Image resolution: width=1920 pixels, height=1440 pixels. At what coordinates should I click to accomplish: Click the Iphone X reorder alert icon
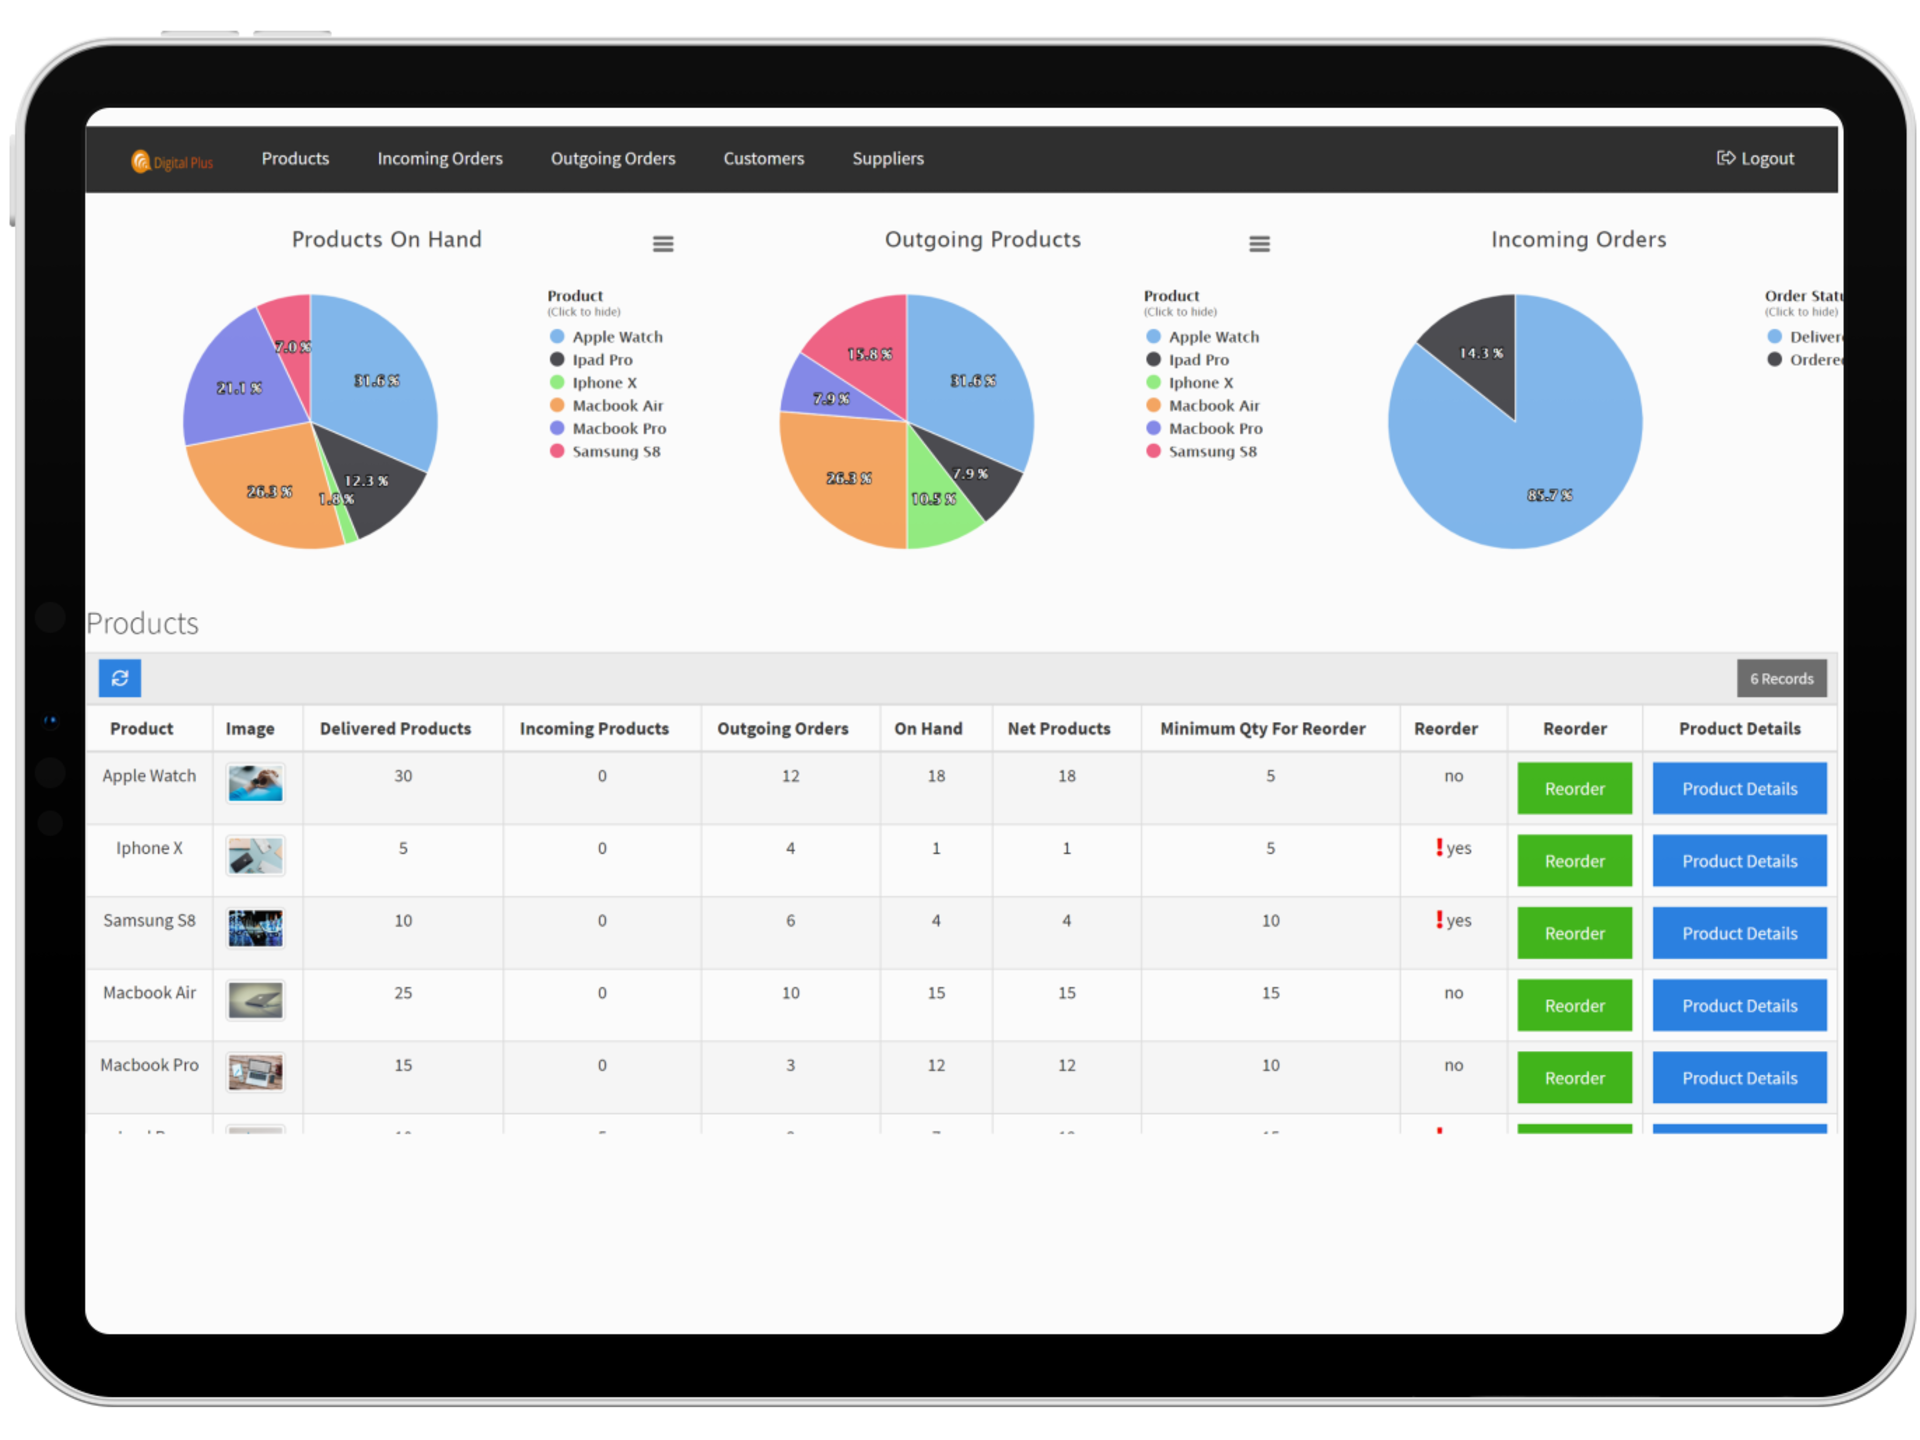(1439, 847)
